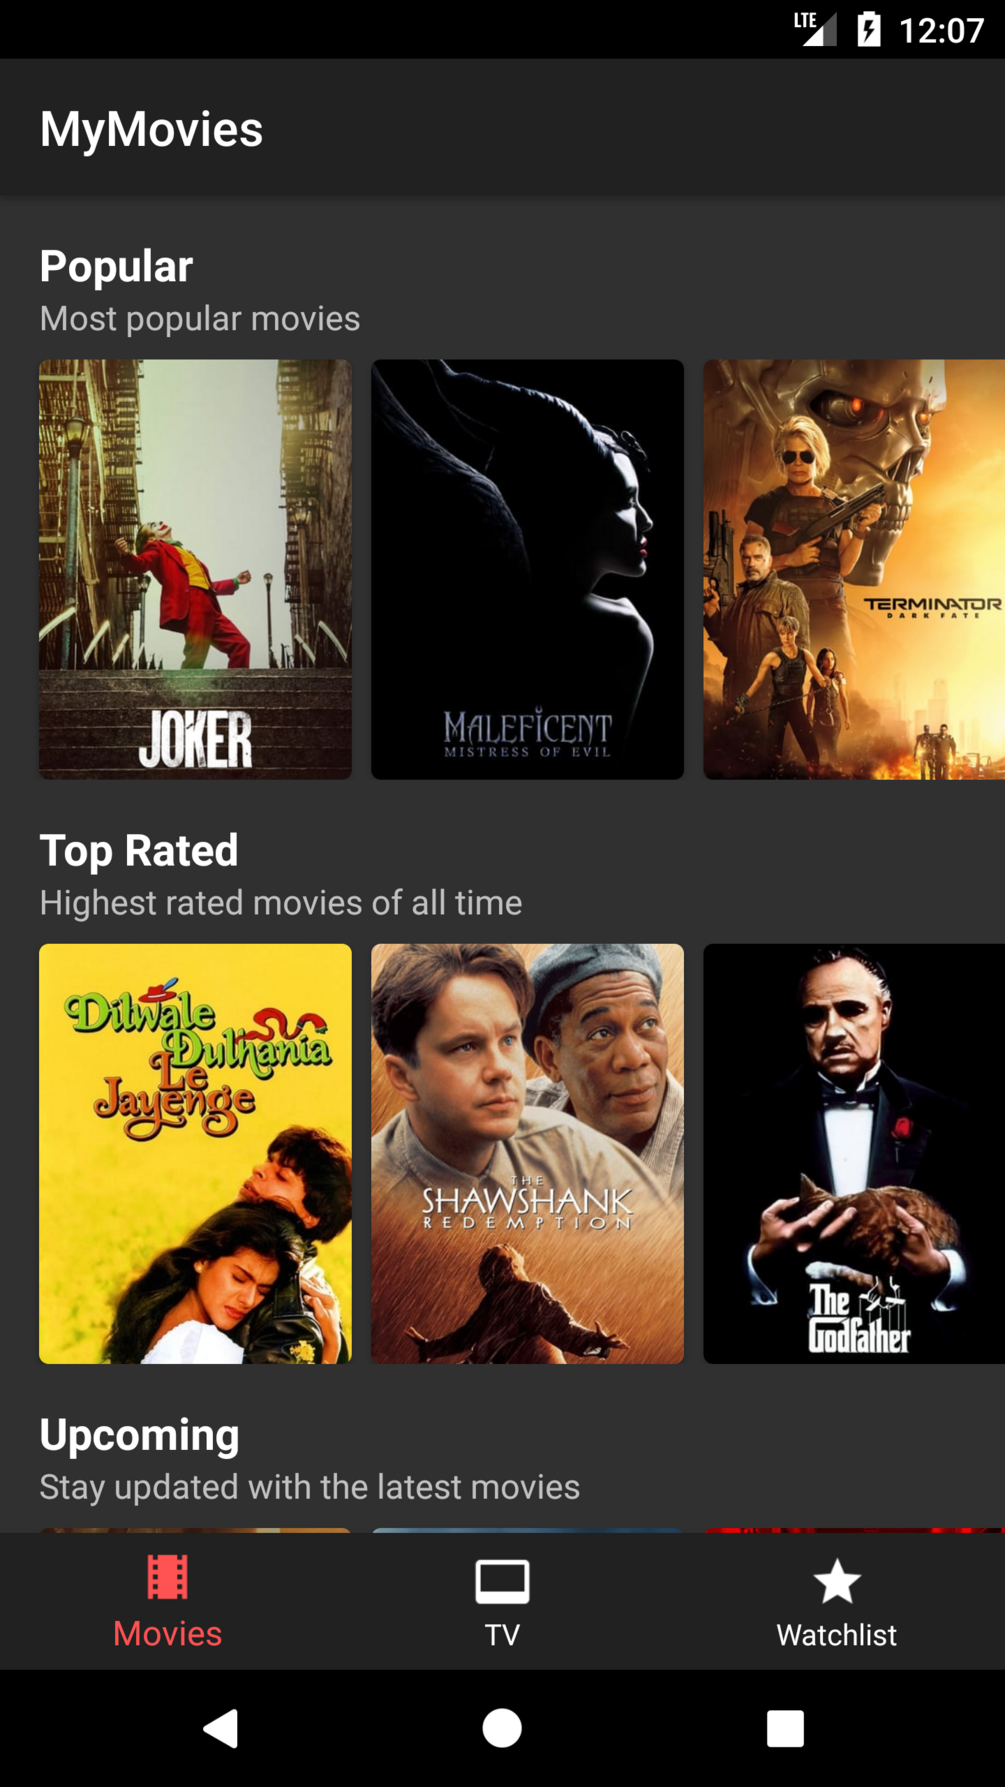Tap the Upcoming section heading
Viewport: 1005px width, 1787px height.
pos(139,1435)
